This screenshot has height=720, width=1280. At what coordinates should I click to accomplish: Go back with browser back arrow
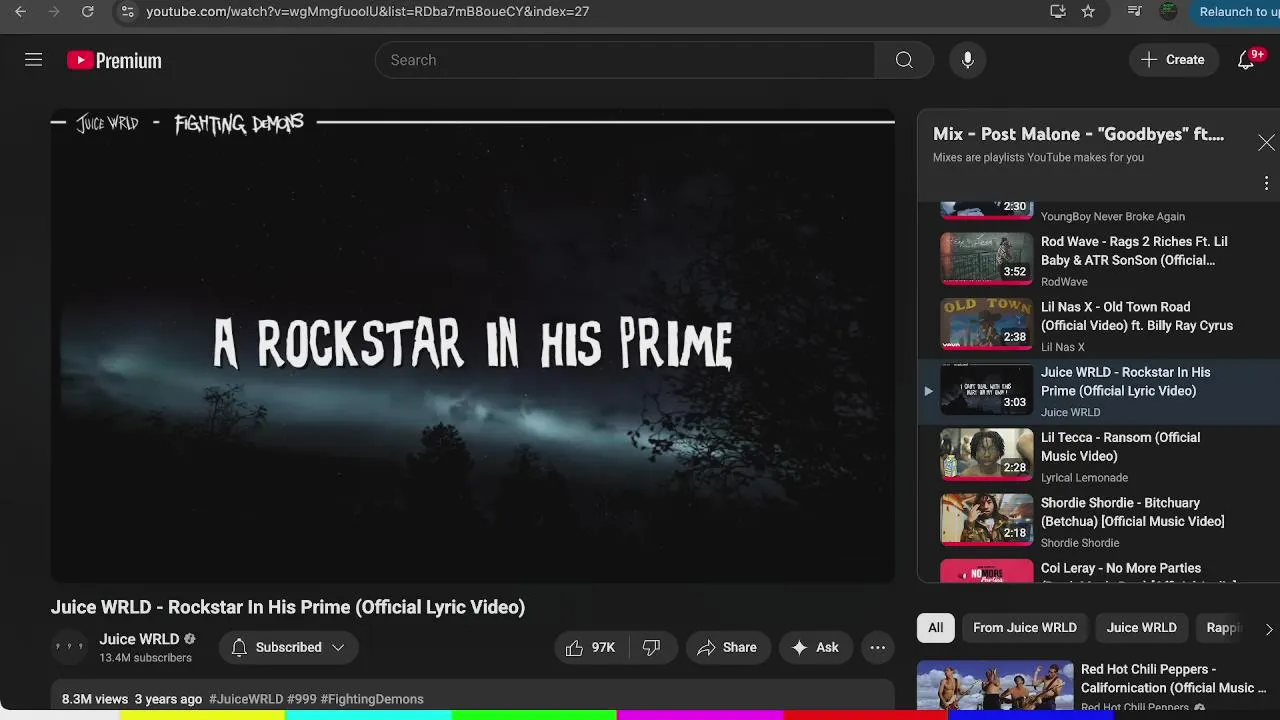pos(20,12)
